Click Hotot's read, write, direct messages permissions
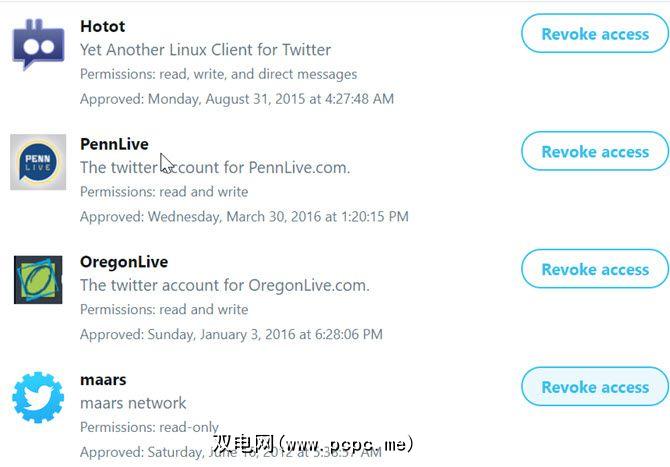Viewport: 670px width, 467px height. (x=218, y=74)
